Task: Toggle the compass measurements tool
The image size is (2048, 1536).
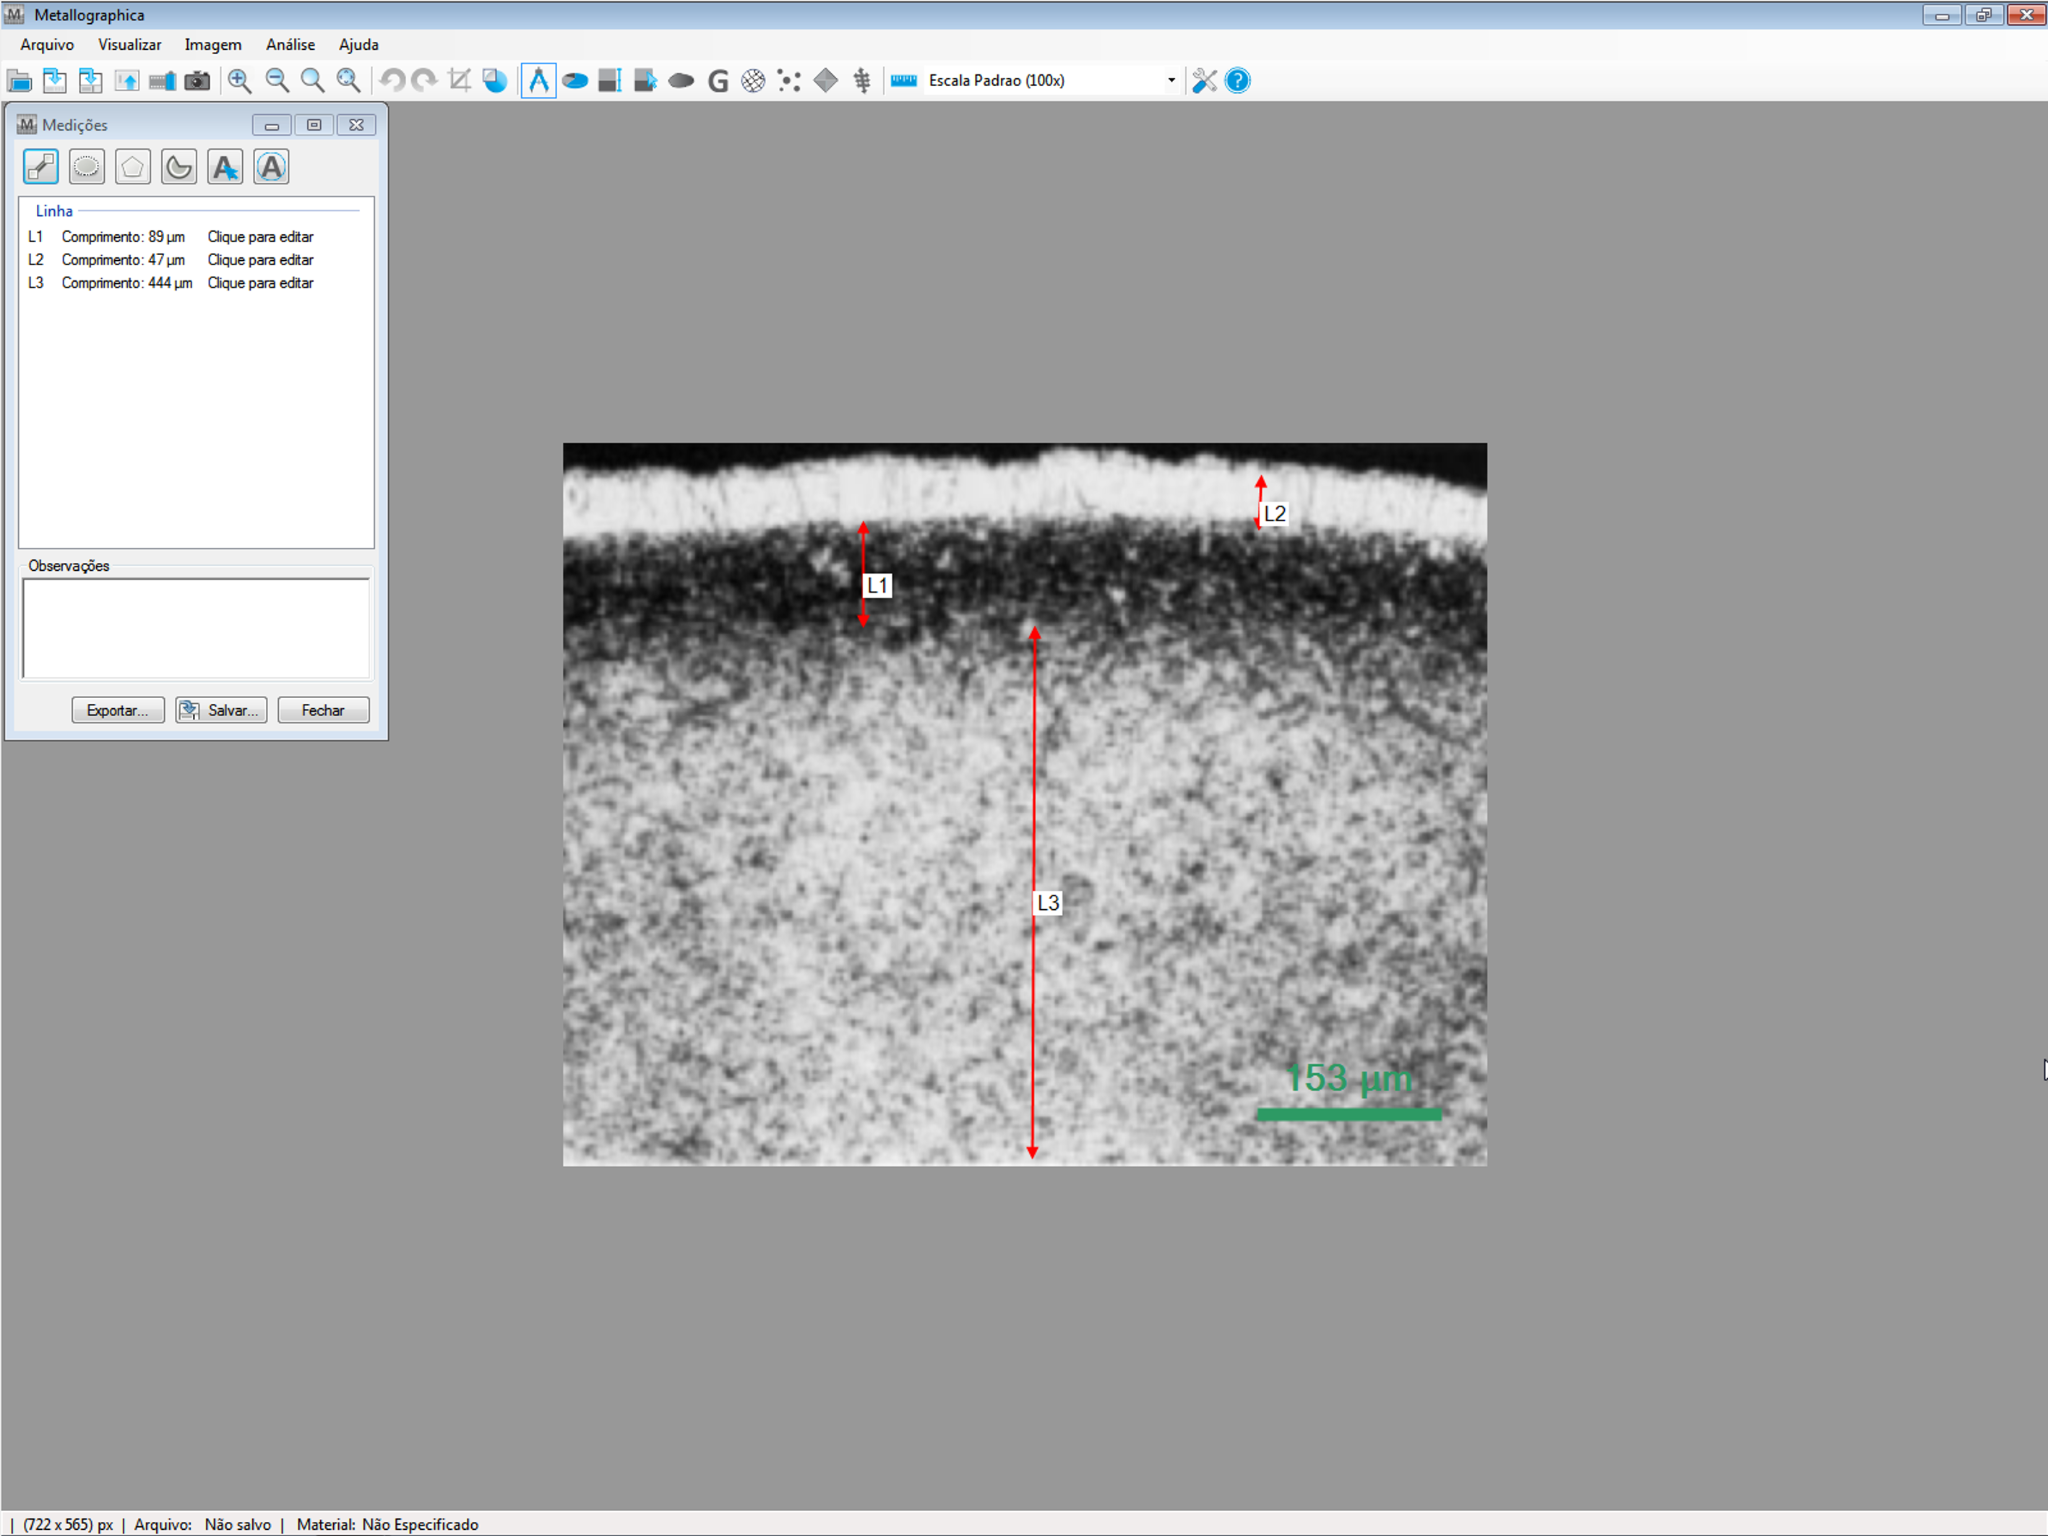Action: (538, 81)
